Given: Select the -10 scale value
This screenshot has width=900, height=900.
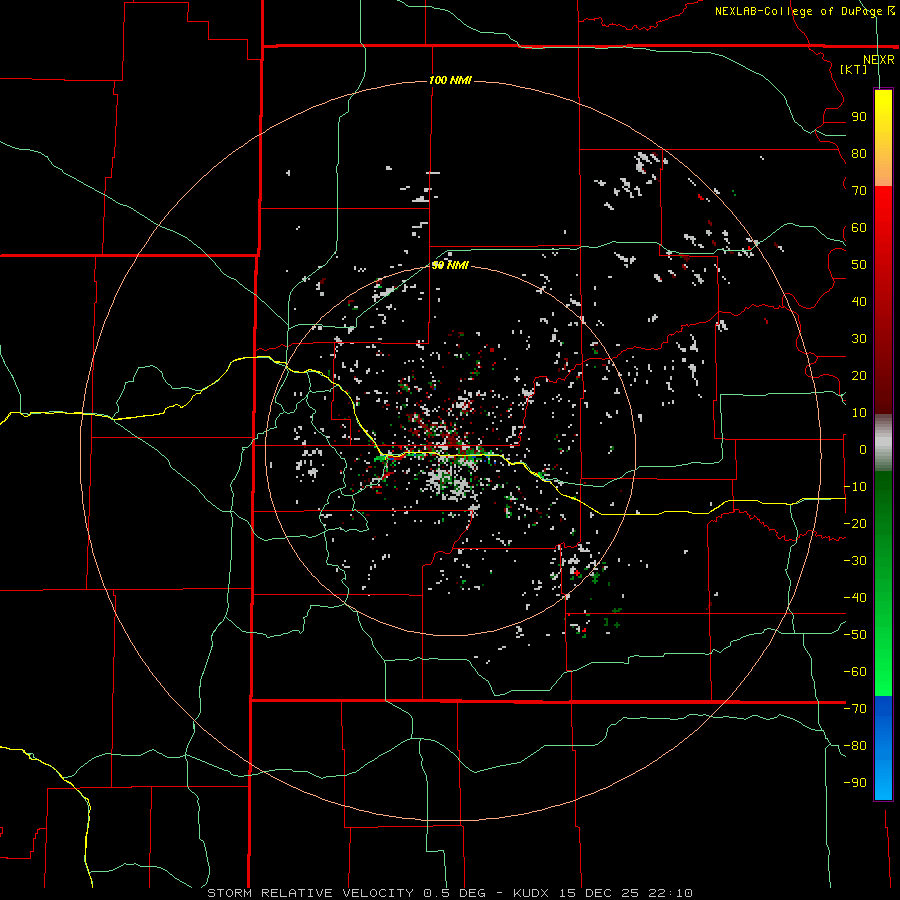Looking at the screenshot, I should pyautogui.click(x=855, y=487).
